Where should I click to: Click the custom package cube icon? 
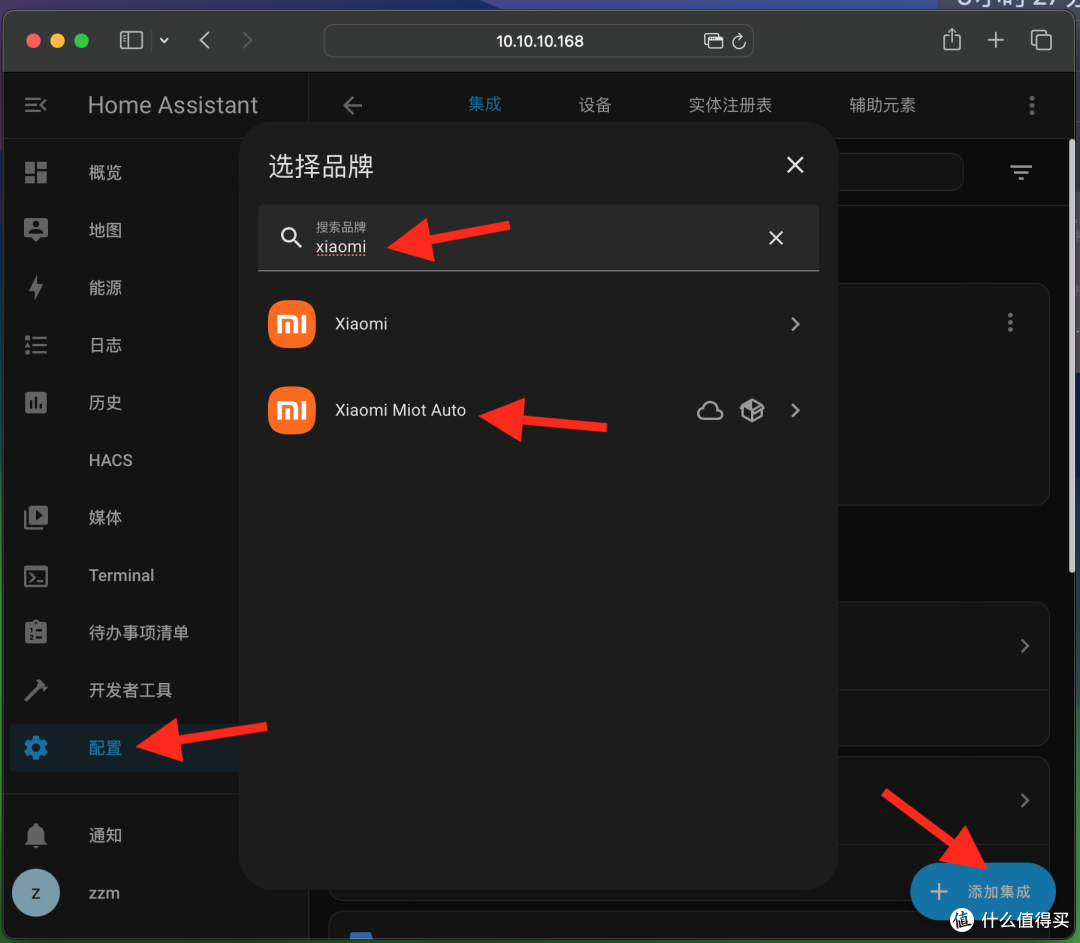pyautogui.click(x=751, y=411)
